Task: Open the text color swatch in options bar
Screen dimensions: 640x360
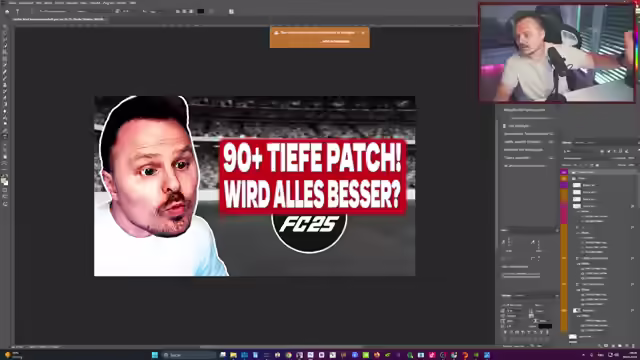Action: [201, 11]
